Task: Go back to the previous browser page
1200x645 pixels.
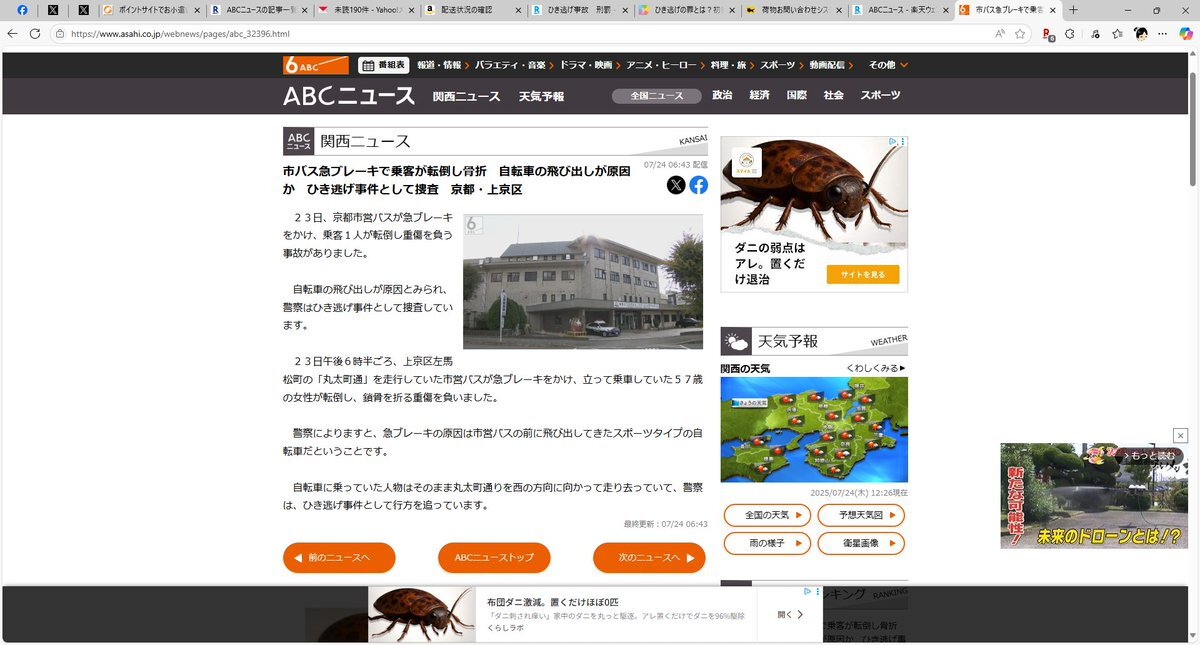Action: coord(12,33)
